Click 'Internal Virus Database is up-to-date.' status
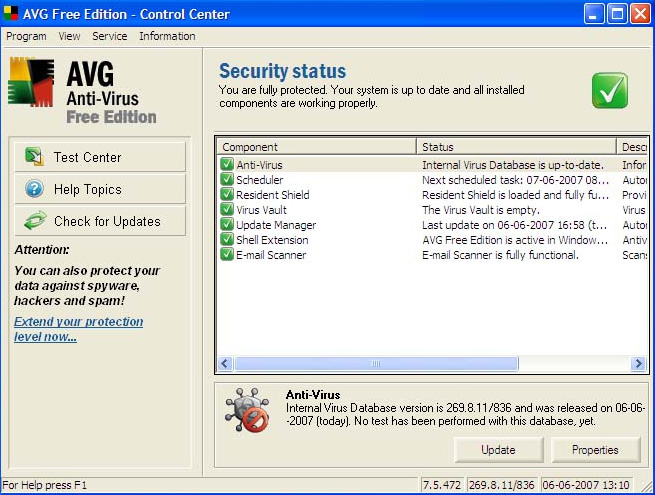Image resolution: width=655 pixels, height=495 pixels. 513,165
